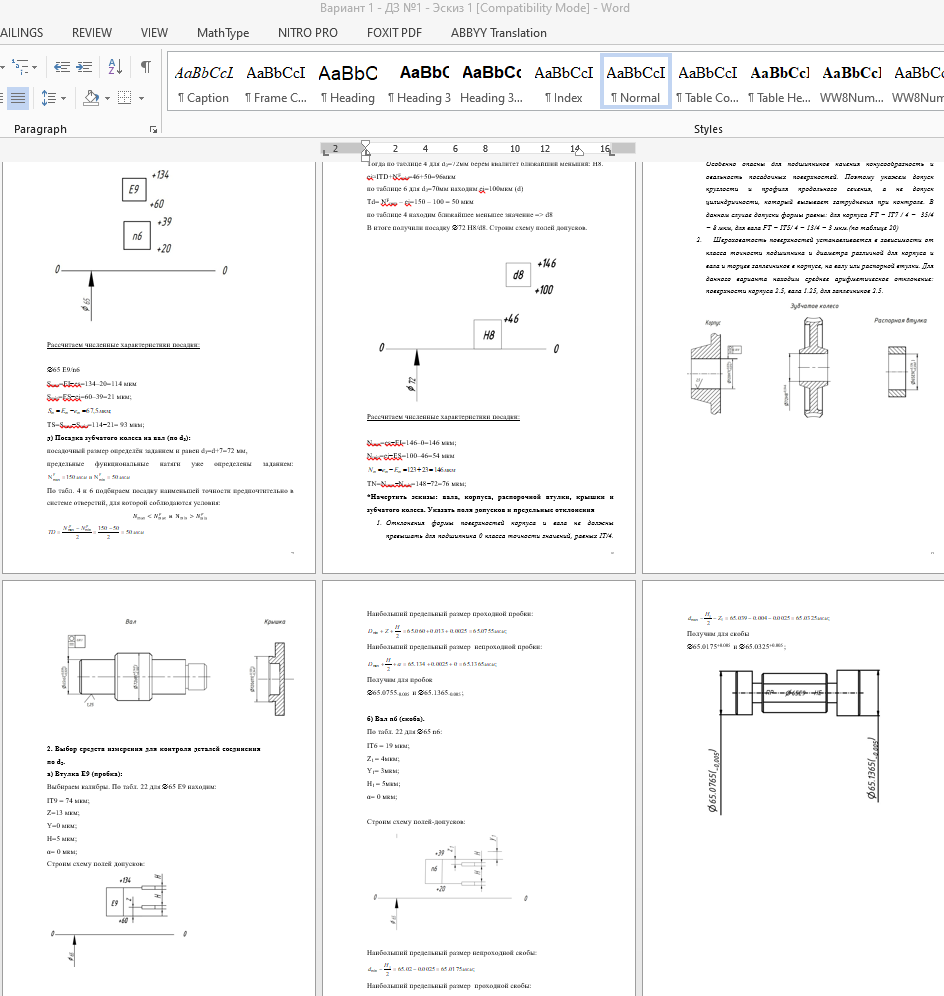The image size is (944, 996).
Task: Click the Decrease Indent icon
Action: pyautogui.click(x=62, y=67)
